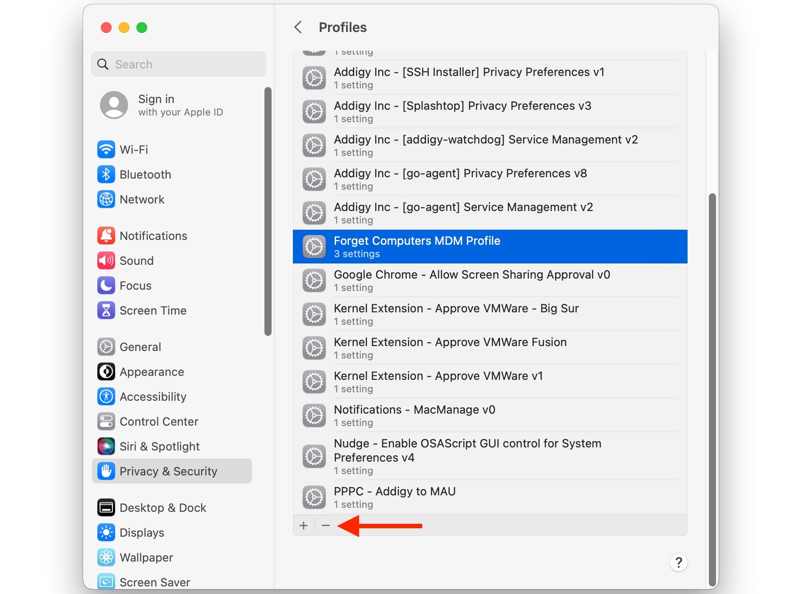Viewport: 800px width, 594px height.
Task: Select the Focus moon icon
Action: coord(106,285)
